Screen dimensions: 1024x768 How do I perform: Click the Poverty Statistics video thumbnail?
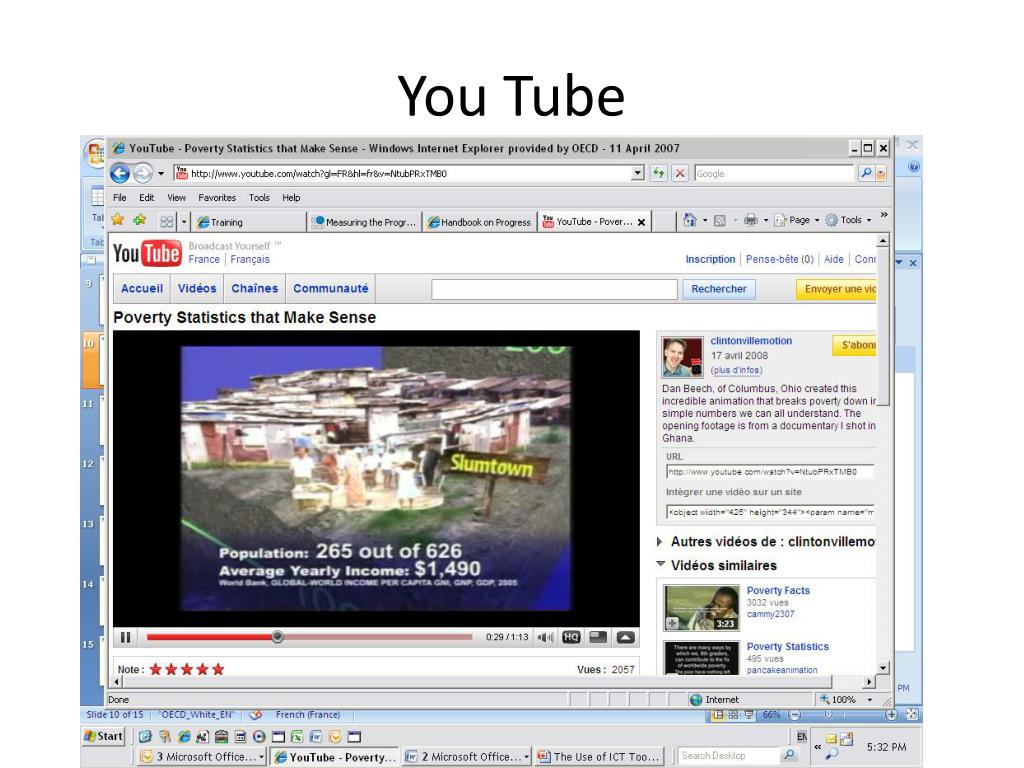pos(701,658)
